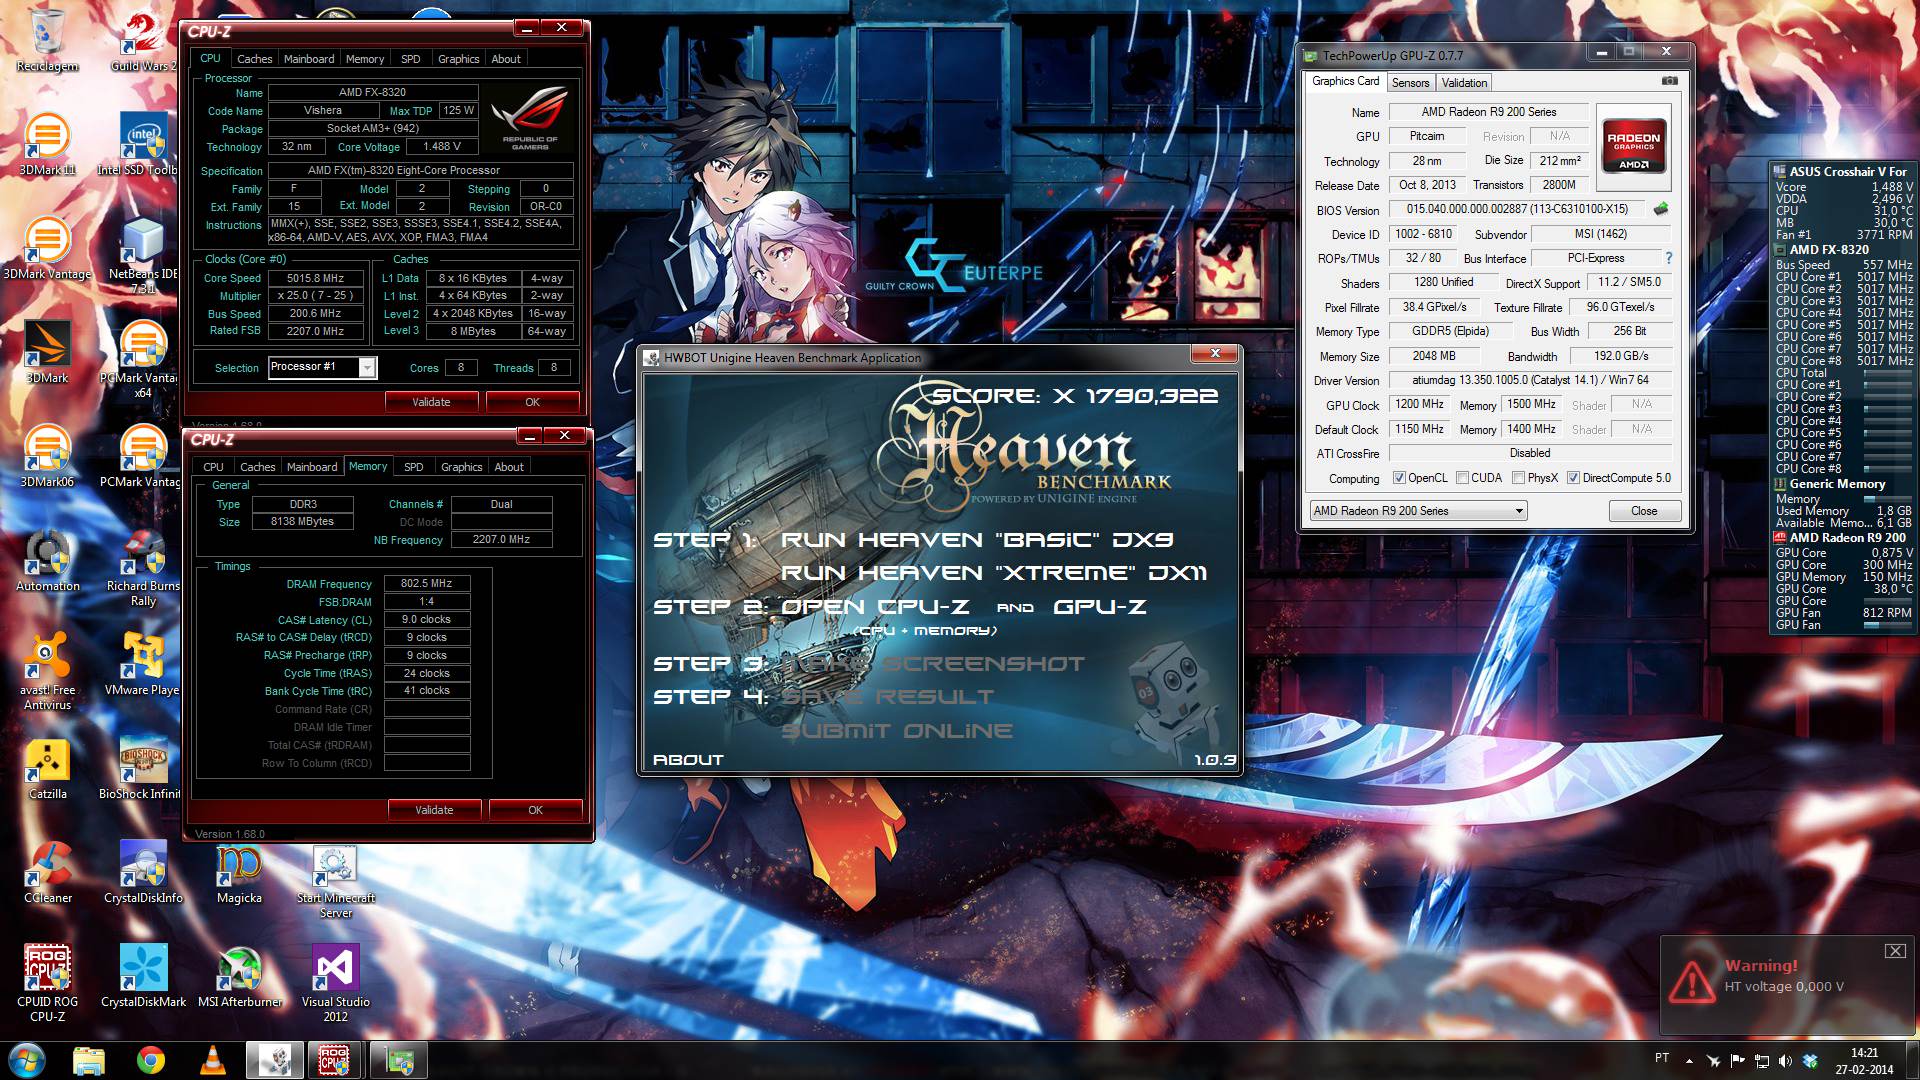Open CrystalDiskInfo desktop icon
The height and width of the screenshot is (1080, 1920).
click(143, 872)
